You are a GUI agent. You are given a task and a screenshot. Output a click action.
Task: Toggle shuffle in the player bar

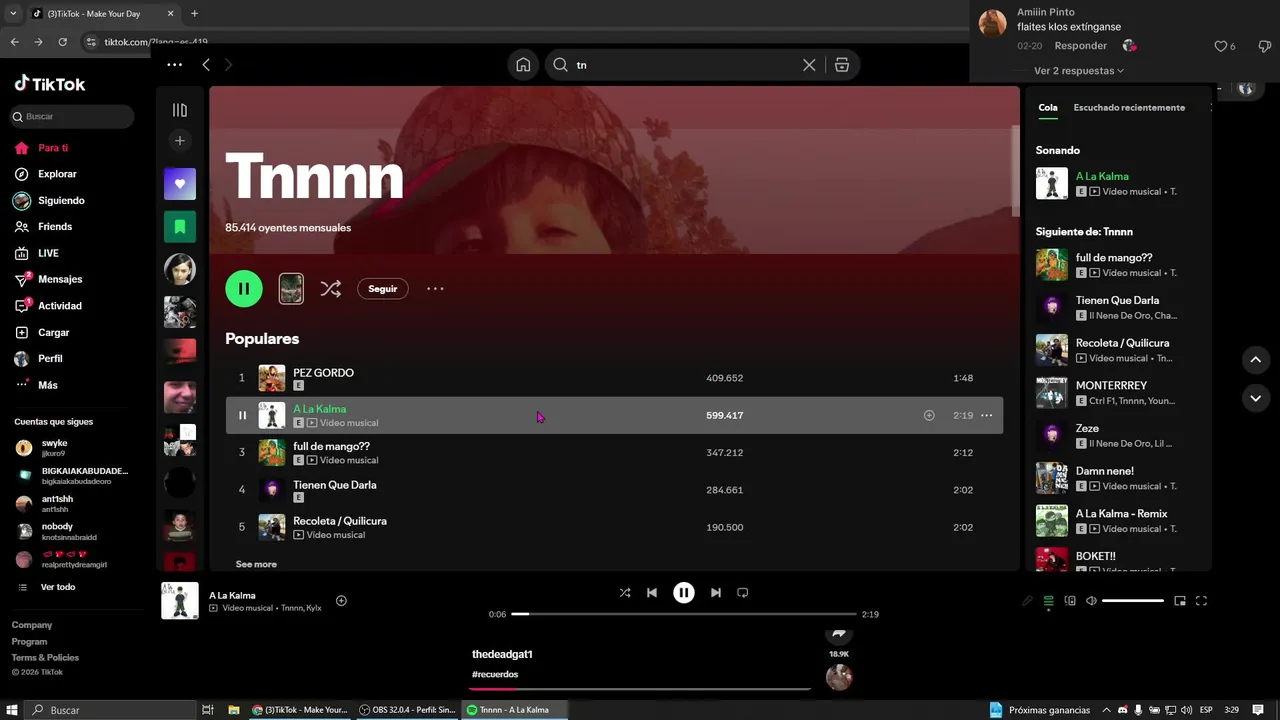(625, 593)
